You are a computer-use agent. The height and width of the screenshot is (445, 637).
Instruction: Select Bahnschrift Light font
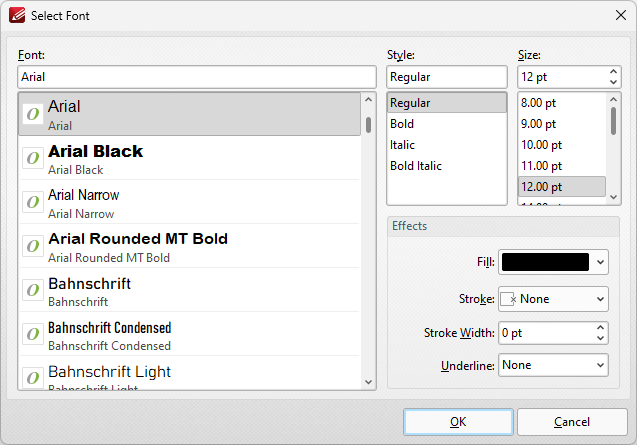(189, 373)
